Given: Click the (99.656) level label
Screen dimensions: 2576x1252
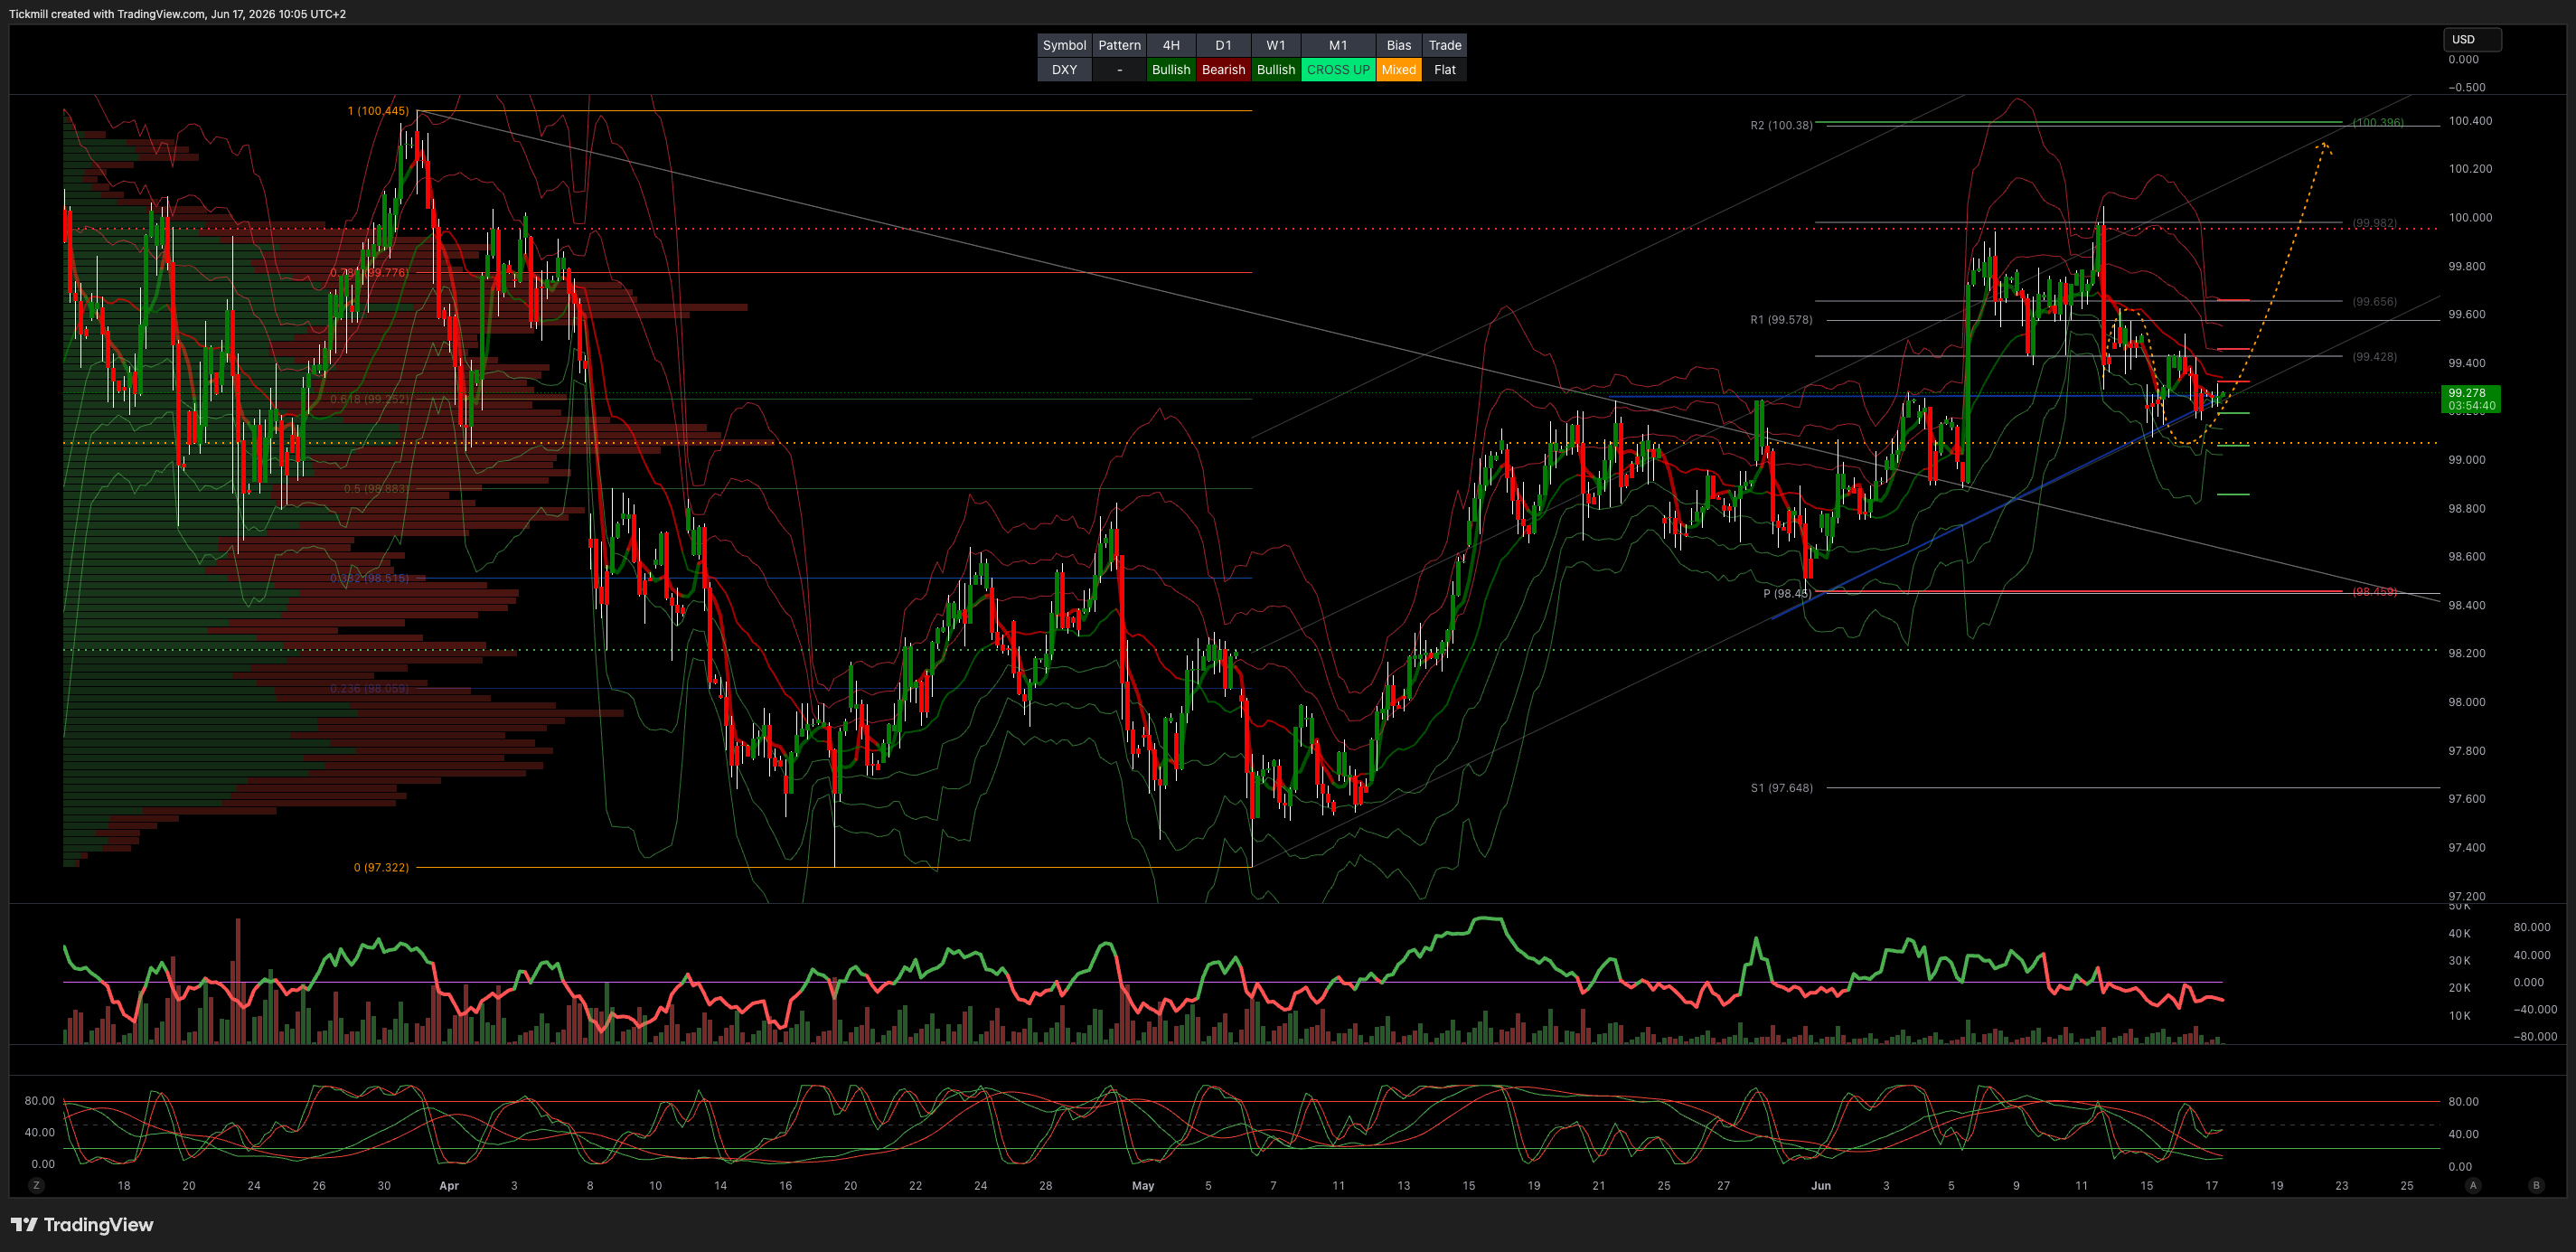Looking at the screenshot, I should (2374, 301).
